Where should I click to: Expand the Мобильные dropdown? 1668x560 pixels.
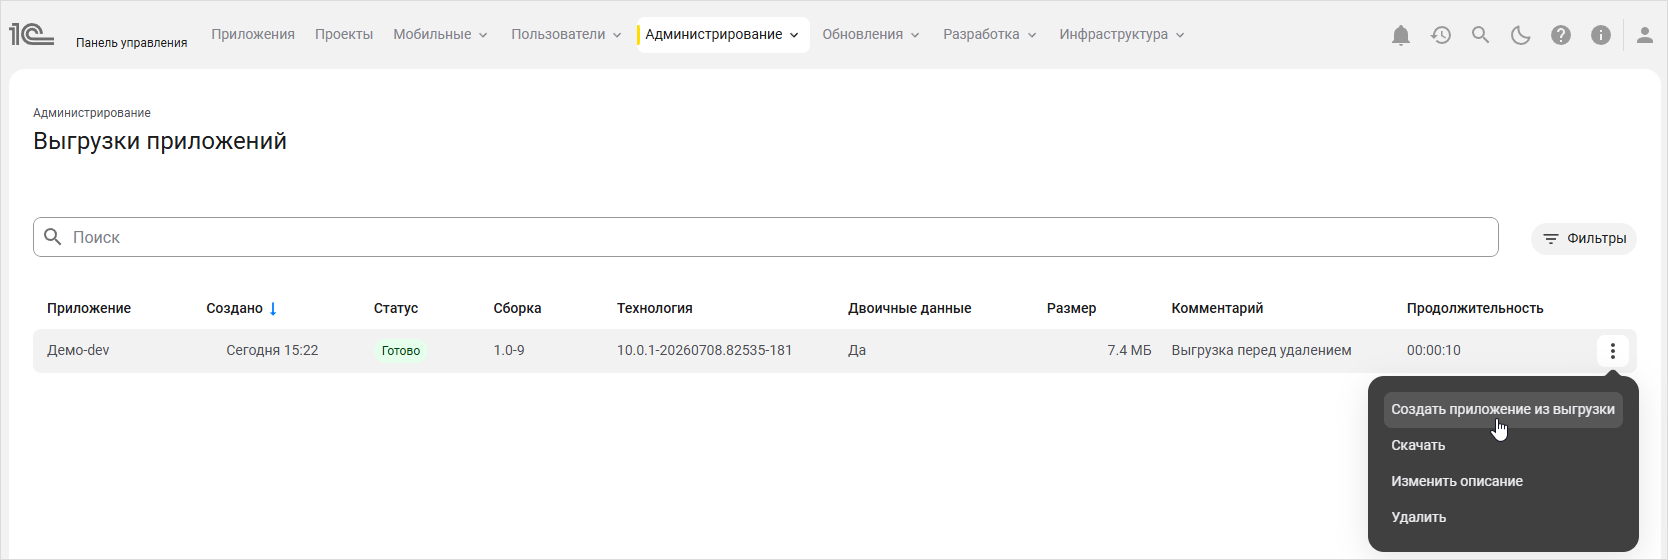440,34
